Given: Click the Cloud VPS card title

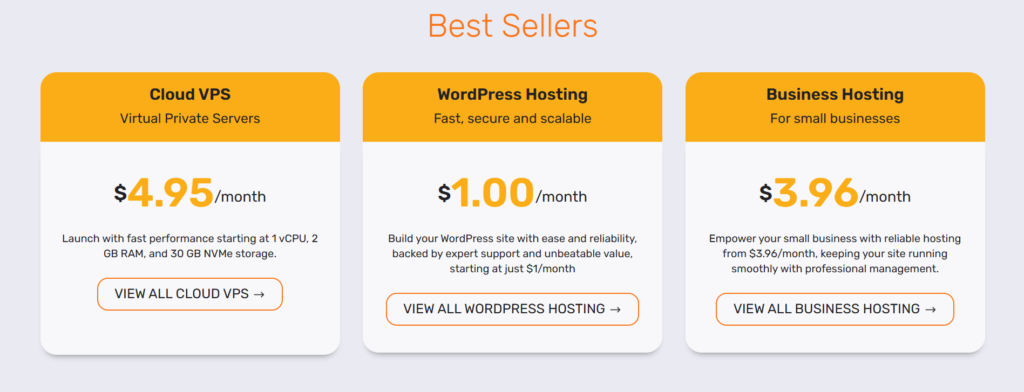Looking at the screenshot, I should tap(190, 95).
